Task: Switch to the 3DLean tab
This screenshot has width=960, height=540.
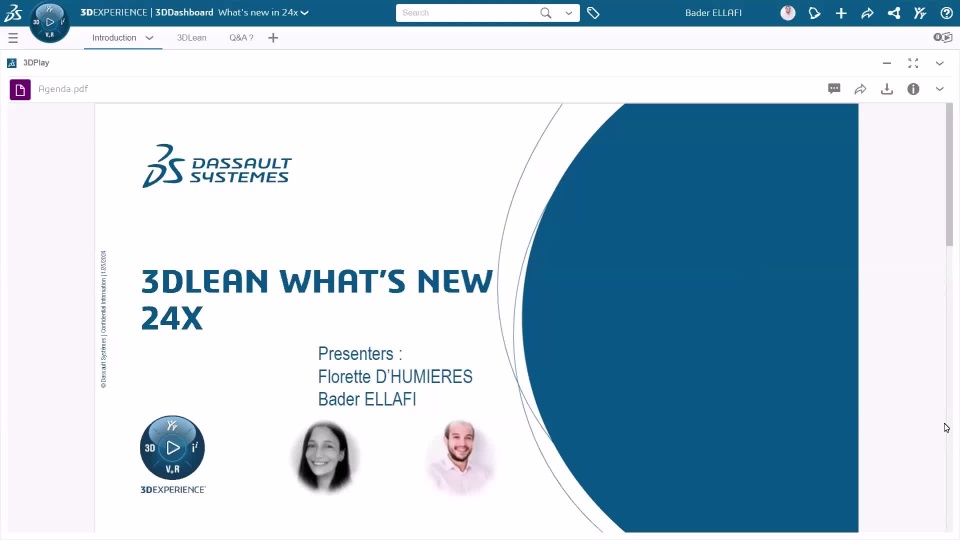Action: click(191, 38)
